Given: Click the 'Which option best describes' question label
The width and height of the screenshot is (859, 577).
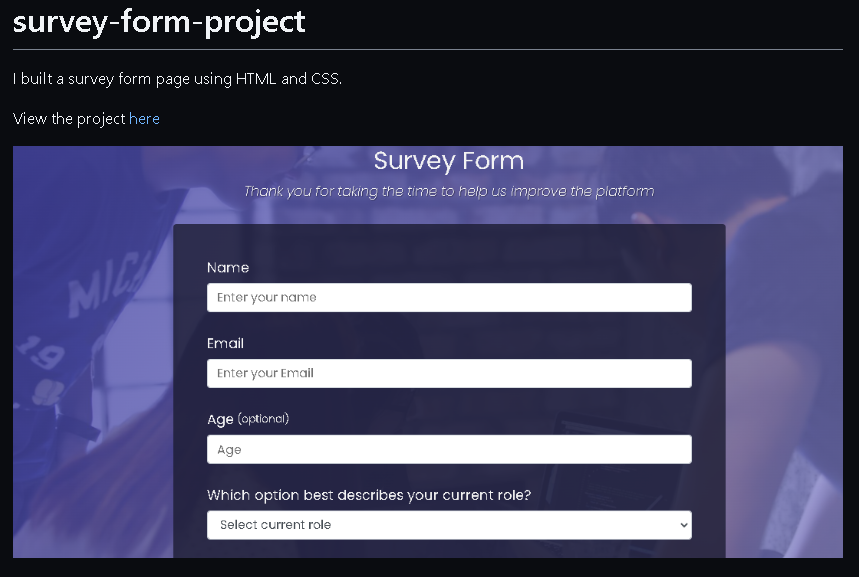Looking at the screenshot, I should [x=369, y=495].
